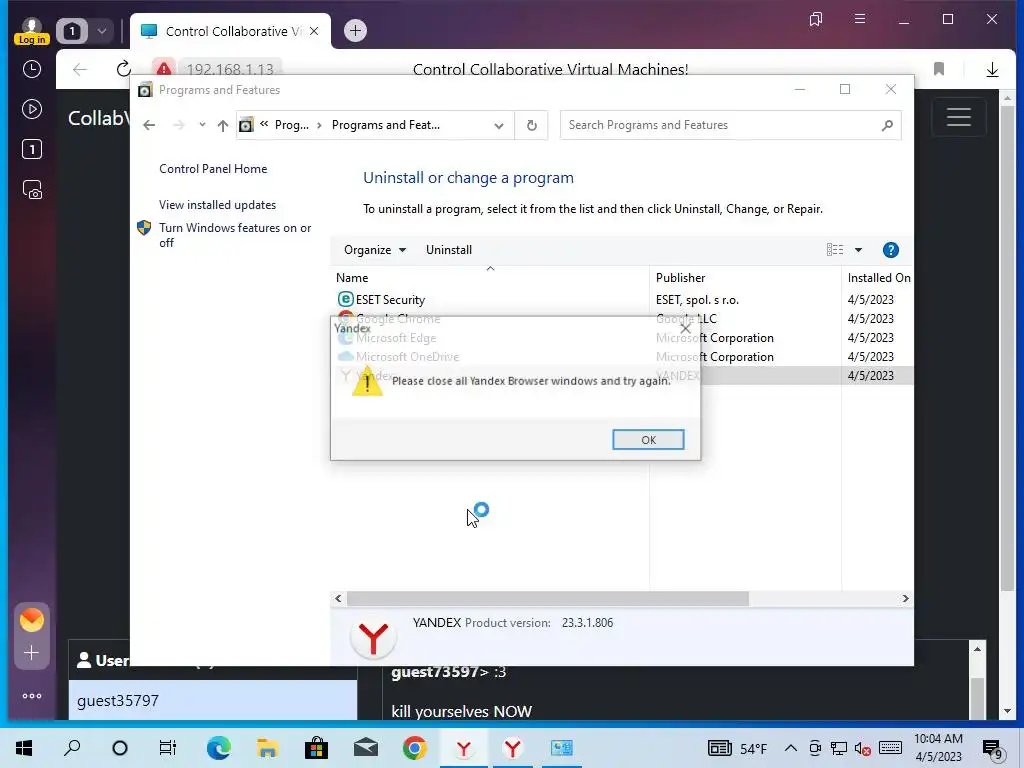Open the video play sidebar icon

pos(32,109)
